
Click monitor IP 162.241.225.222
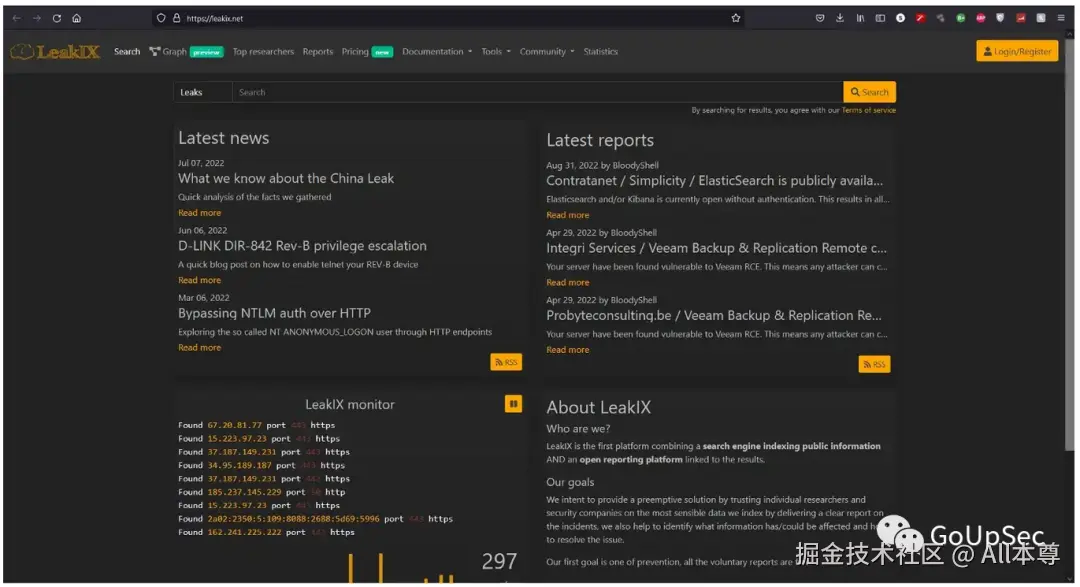(245, 533)
